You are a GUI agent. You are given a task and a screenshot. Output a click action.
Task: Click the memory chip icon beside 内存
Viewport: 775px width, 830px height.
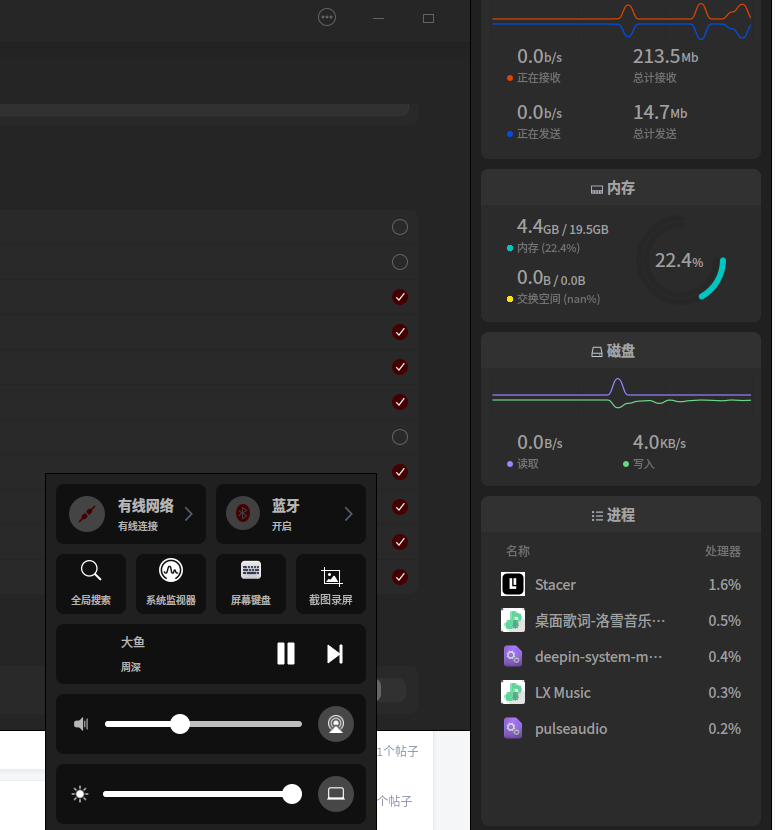597,190
